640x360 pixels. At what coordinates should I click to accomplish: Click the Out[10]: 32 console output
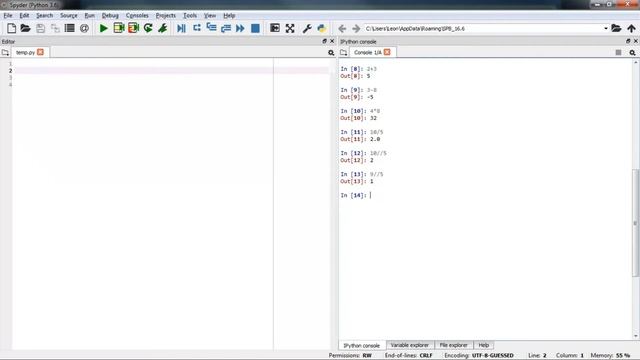pyautogui.click(x=358, y=118)
